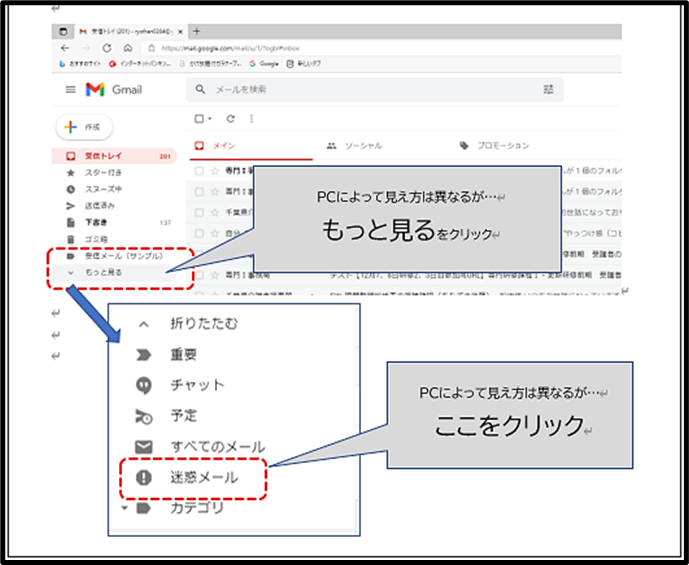The height and width of the screenshot is (565, 689).
Task: Switch to the プロモーション tab
Action: (495, 146)
